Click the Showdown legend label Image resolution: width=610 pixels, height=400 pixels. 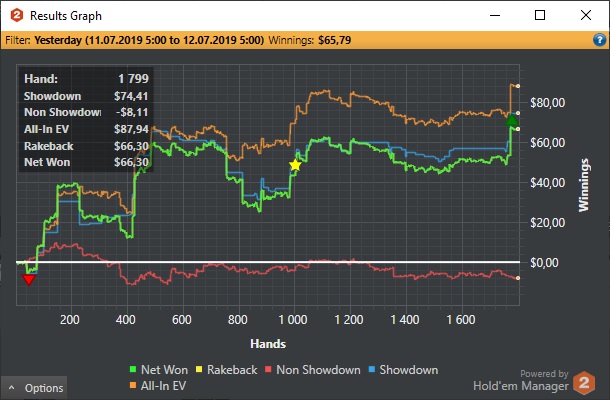pyautogui.click(x=408, y=370)
